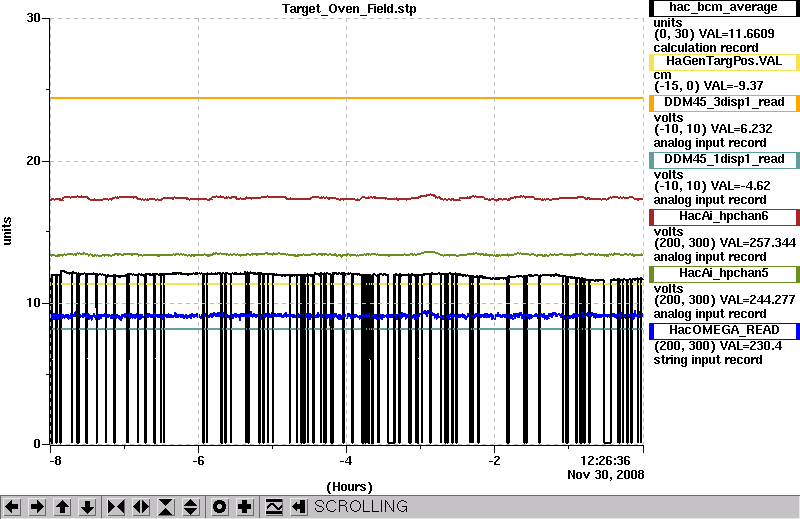The image size is (800, 519).
Task: Click the pan right arrow button
Action: 37,507
